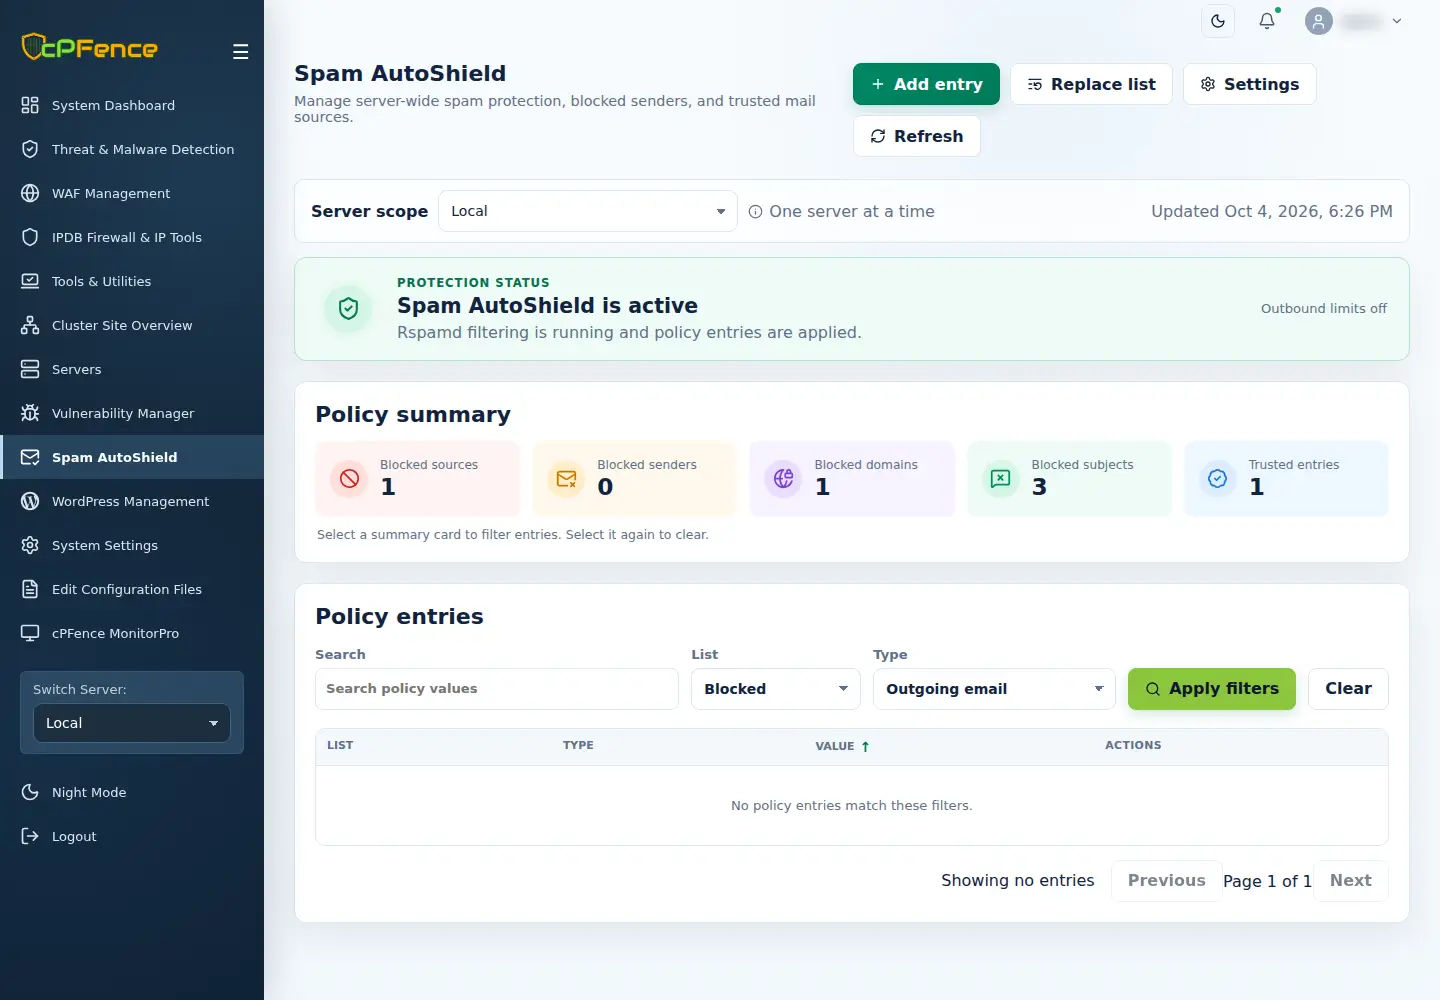This screenshot has height=1000, width=1440.
Task: Click Replace list button
Action: tap(1091, 84)
